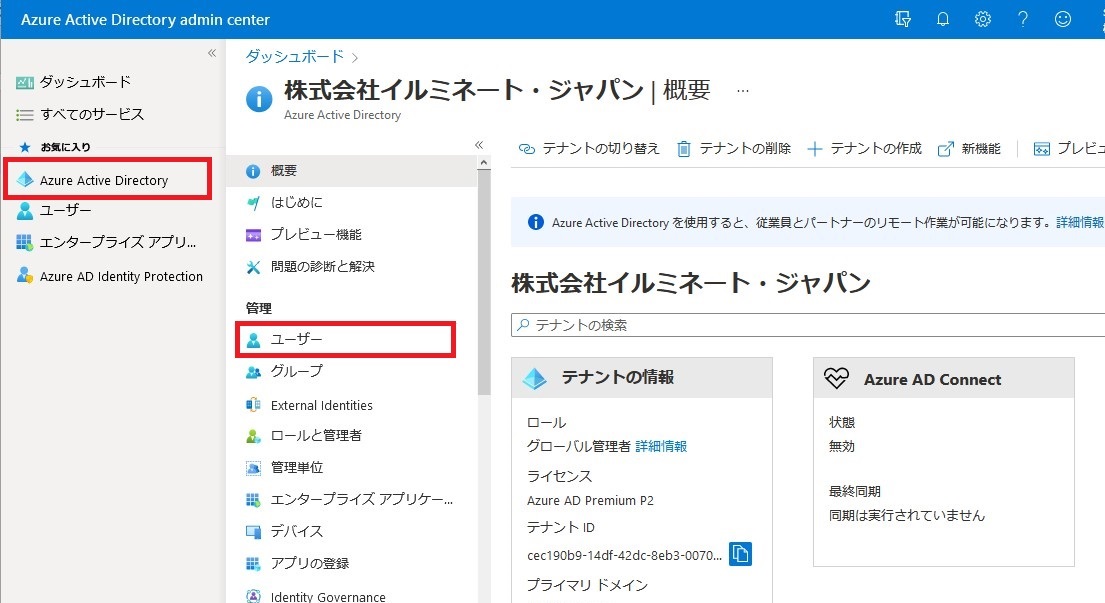
Task: Click the Identity Governance icon
Action: [x=253, y=596]
